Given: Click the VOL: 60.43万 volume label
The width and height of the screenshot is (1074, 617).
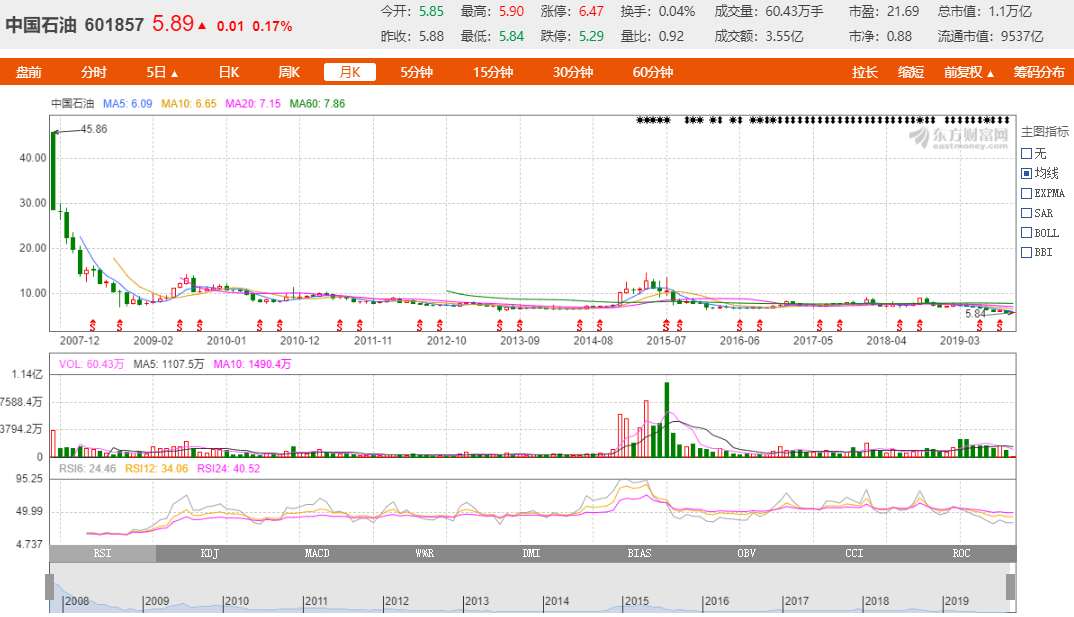Looking at the screenshot, I should coord(91,364).
